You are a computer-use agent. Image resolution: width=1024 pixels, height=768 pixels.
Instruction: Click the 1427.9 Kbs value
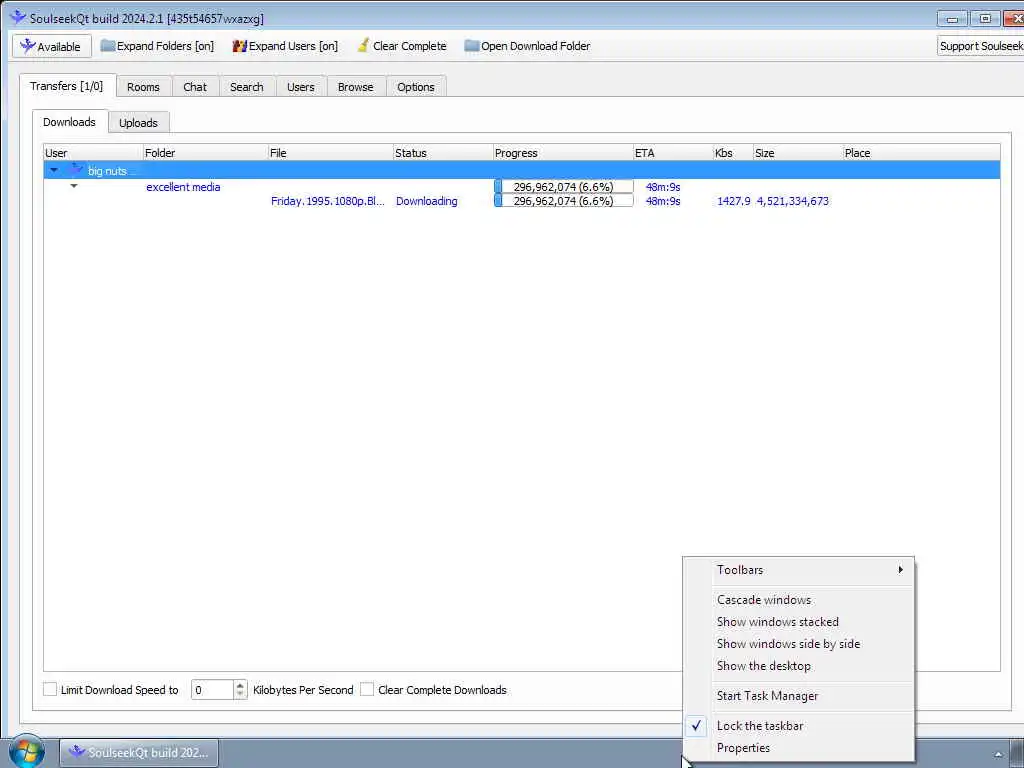pos(733,201)
